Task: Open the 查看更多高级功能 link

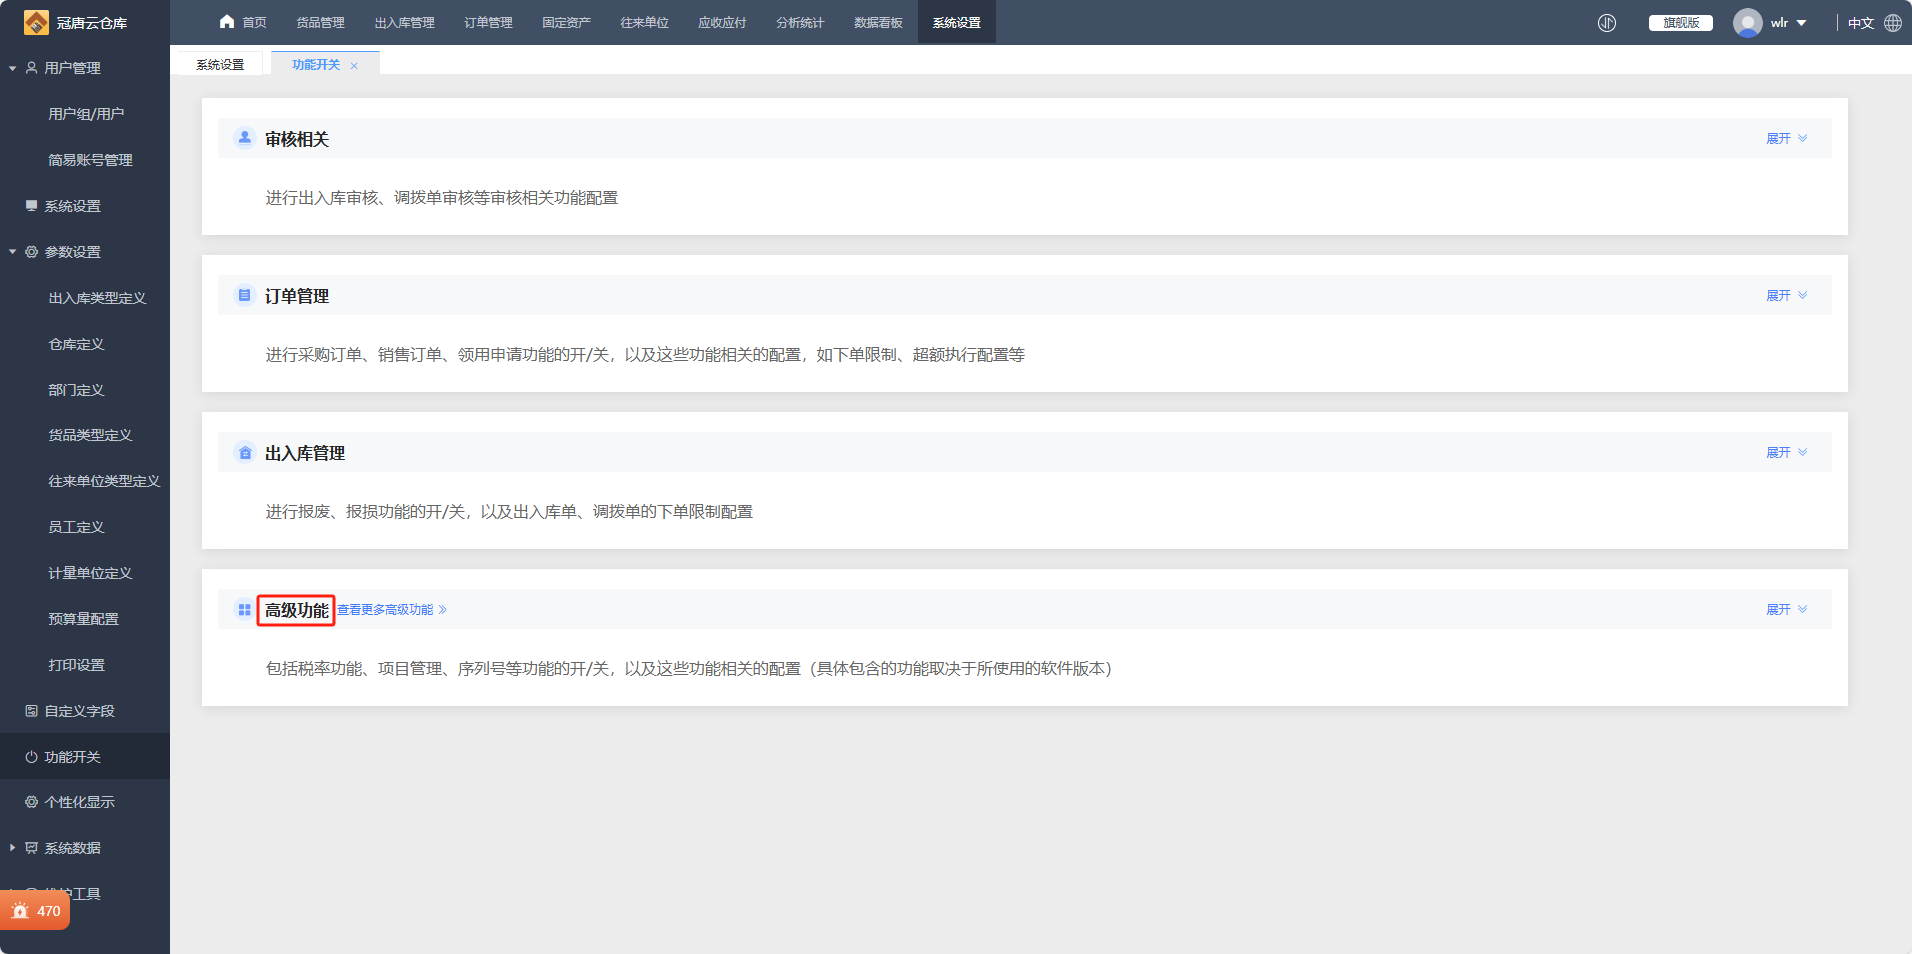Action: coord(391,610)
